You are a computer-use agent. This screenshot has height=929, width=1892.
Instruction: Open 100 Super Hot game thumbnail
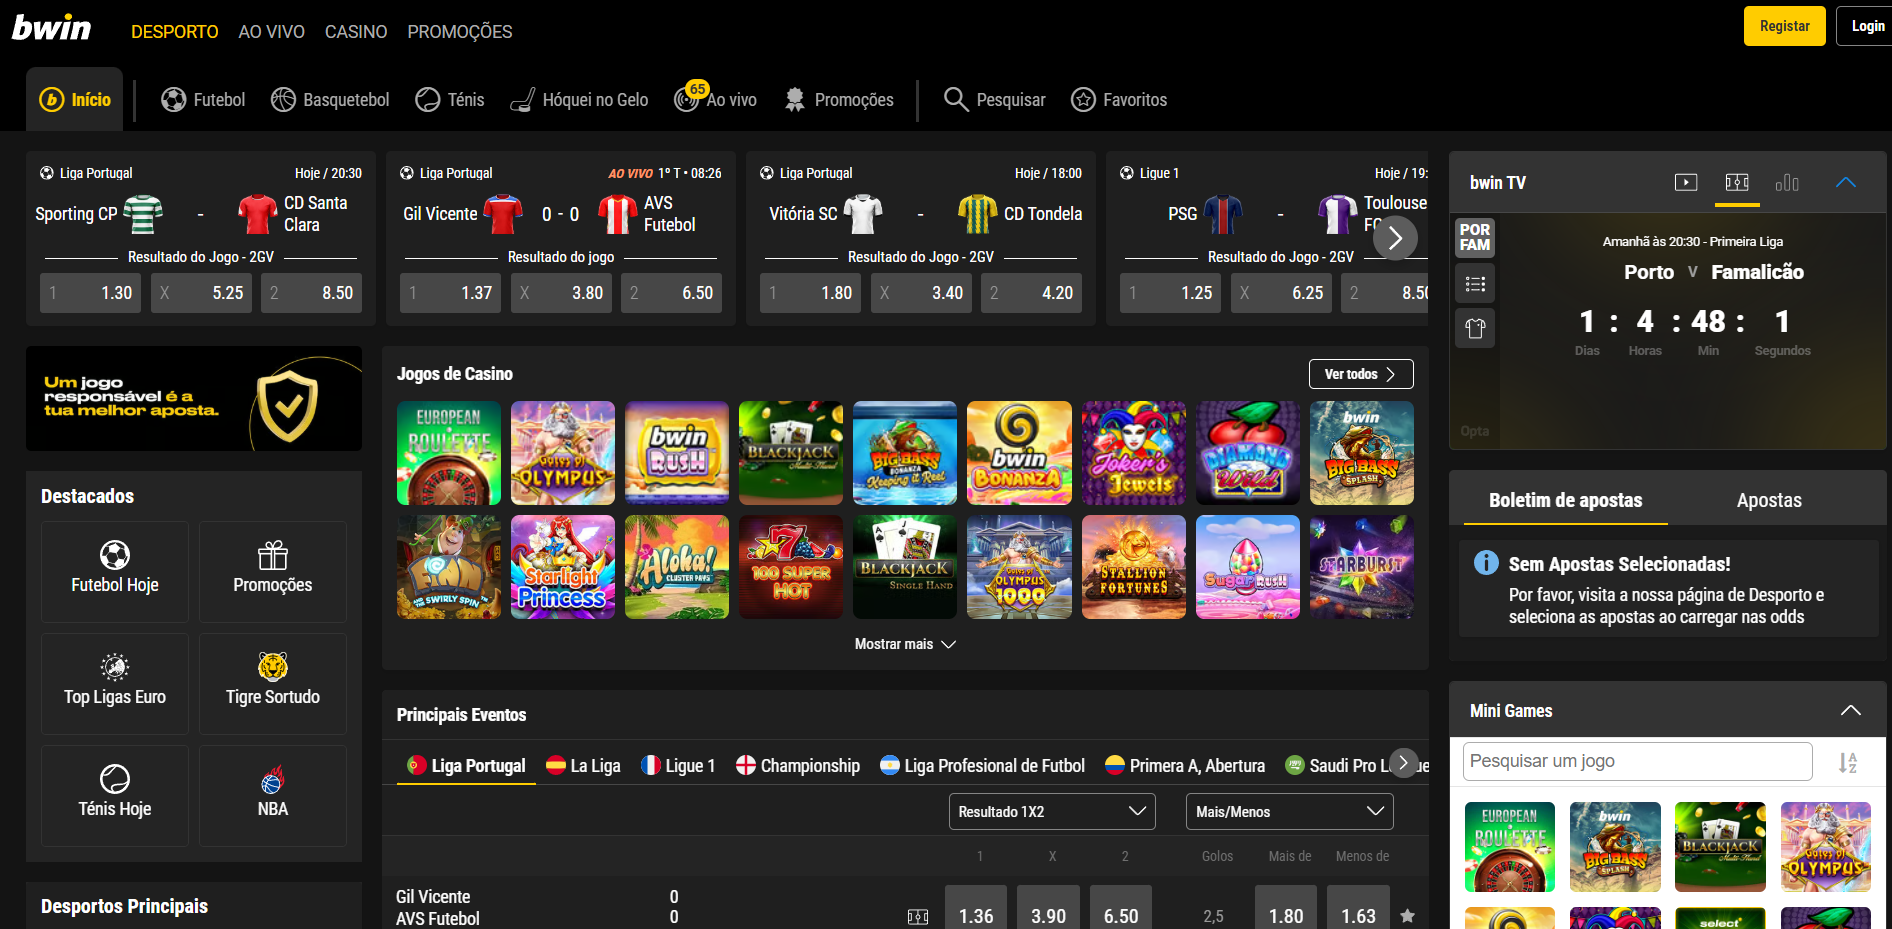[x=791, y=567]
